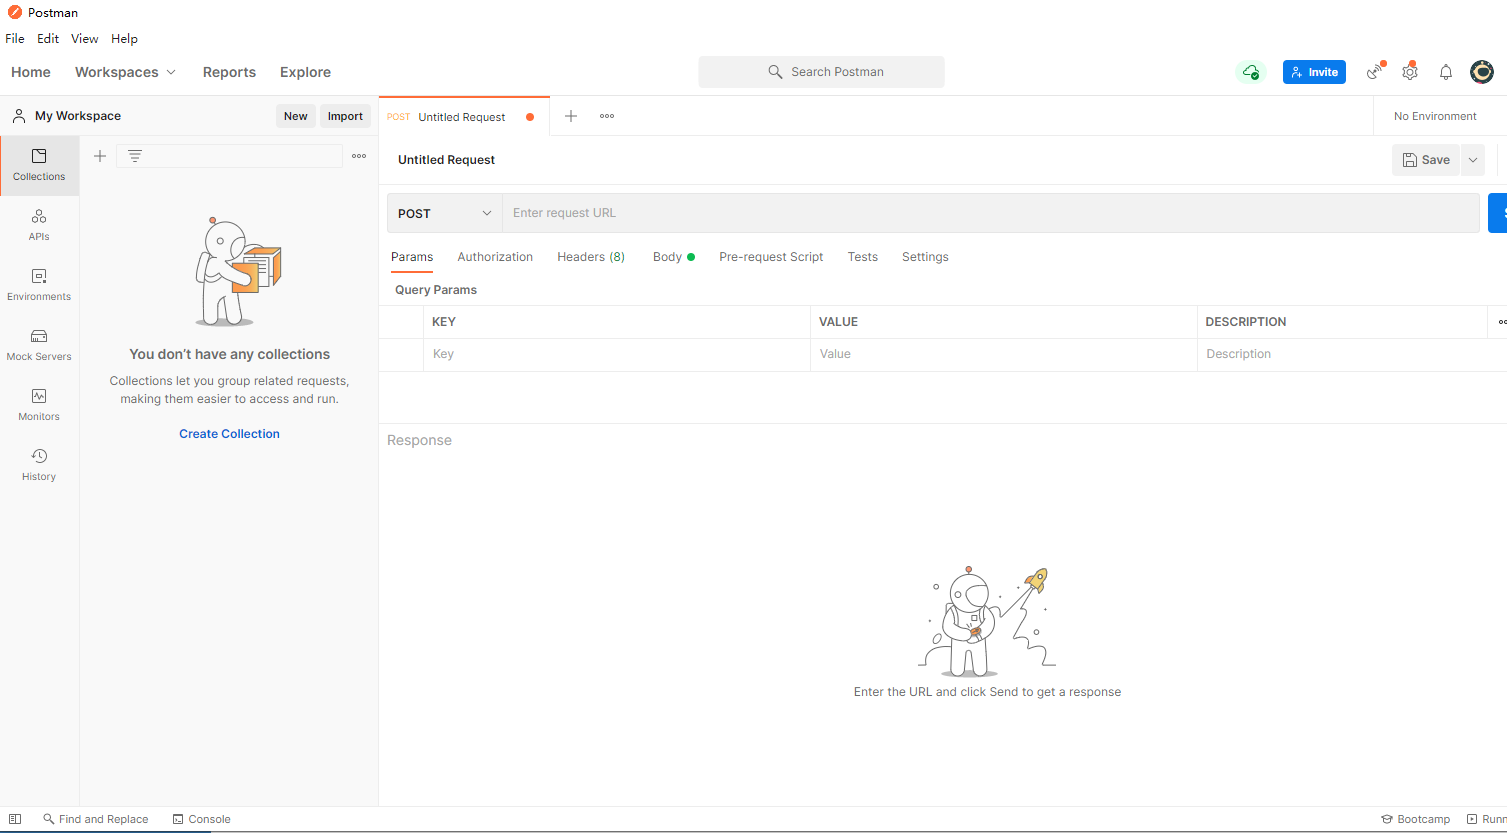Open the Workspaces dropdown
This screenshot has width=1507, height=833.
coord(125,72)
